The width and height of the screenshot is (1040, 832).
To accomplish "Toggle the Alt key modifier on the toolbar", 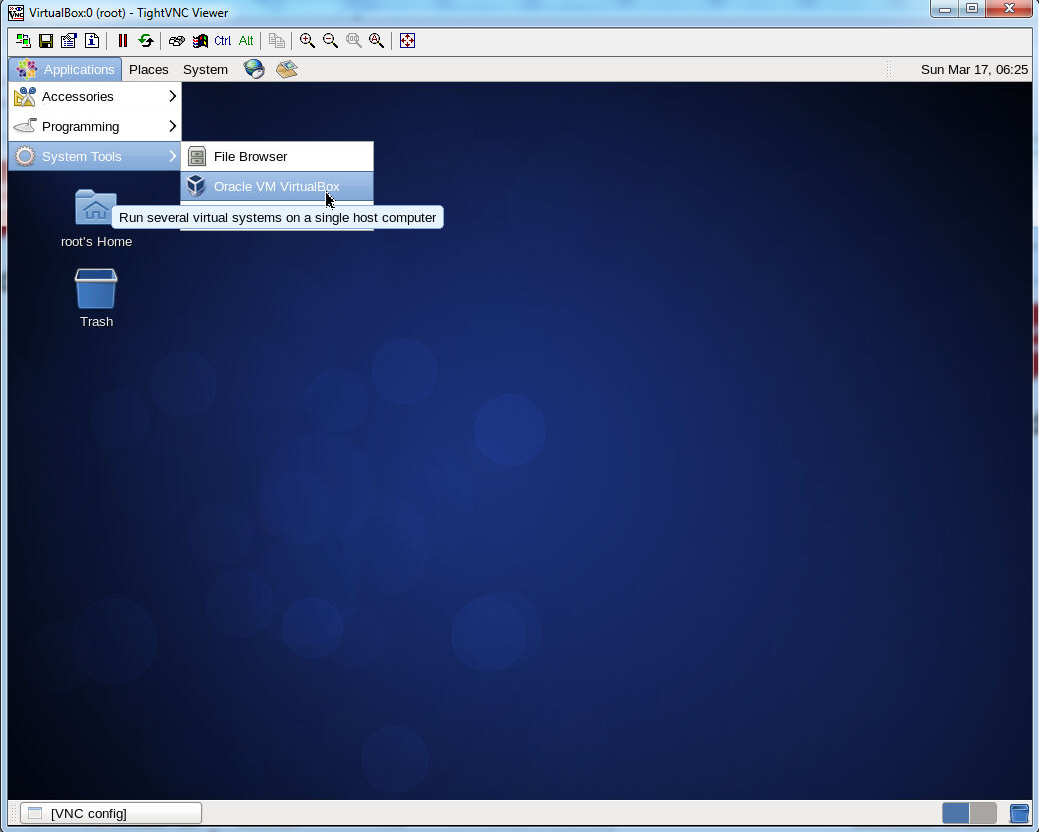I will point(246,41).
